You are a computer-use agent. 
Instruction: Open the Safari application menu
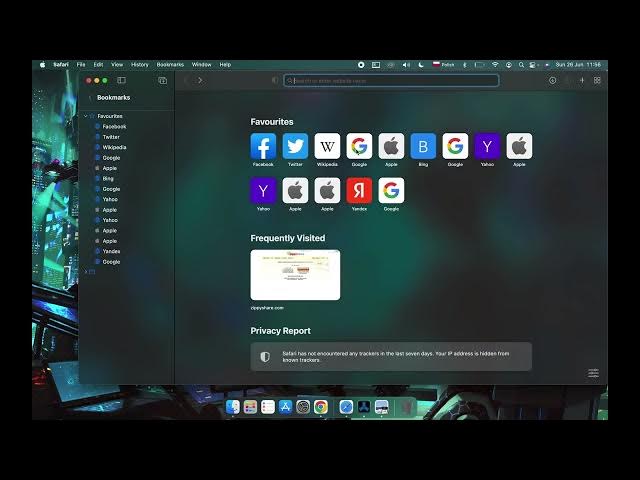61,64
